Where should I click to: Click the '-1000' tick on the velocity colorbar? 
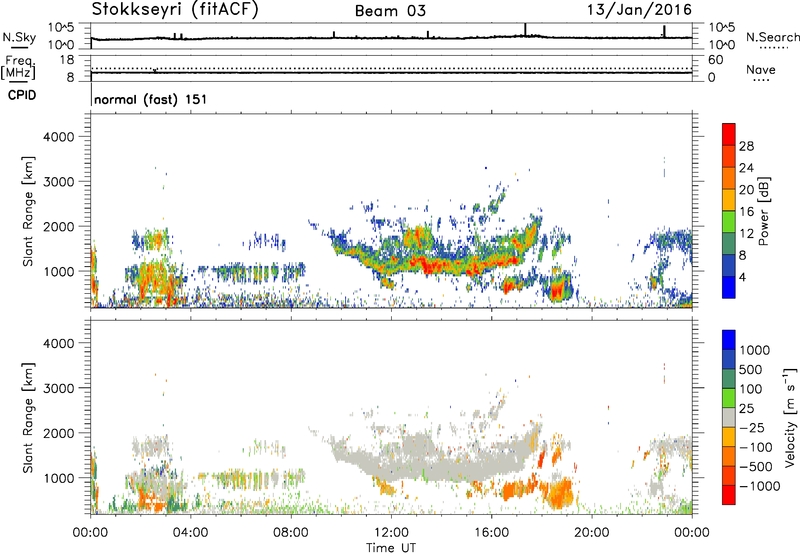[760, 486]
